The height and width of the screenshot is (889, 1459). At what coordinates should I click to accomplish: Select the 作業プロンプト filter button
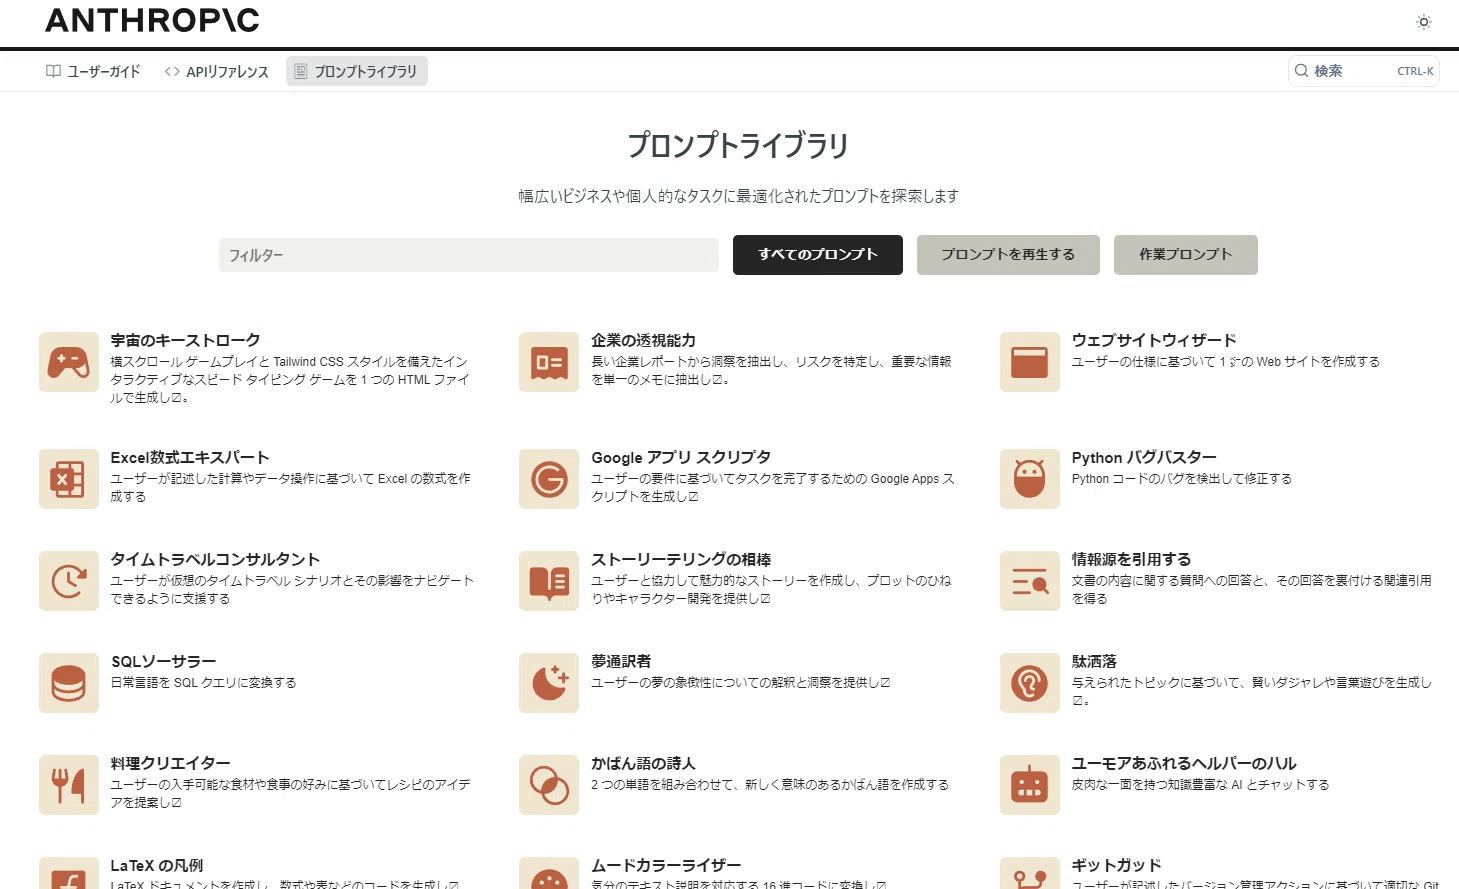tap(1186, 255)
